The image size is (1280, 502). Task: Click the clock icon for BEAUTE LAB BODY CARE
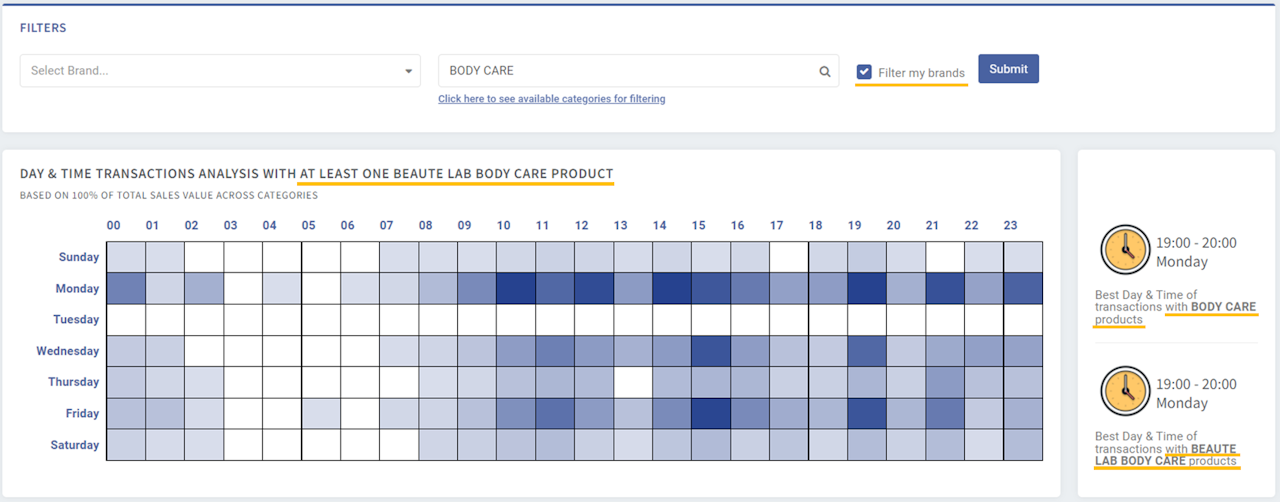pyautogui.click(x=1124, y=391)
